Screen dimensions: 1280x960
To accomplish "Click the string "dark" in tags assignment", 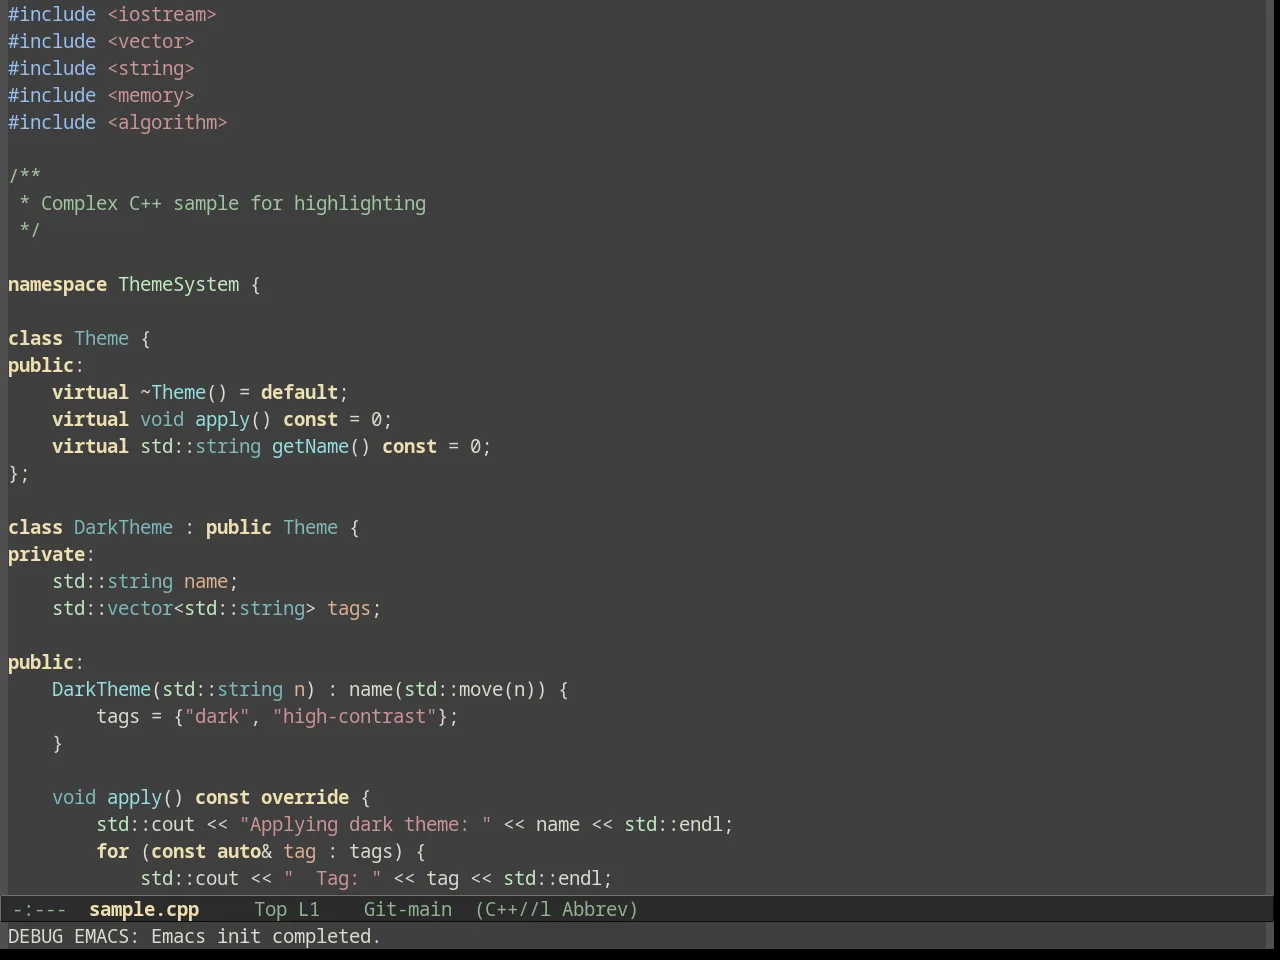I will pyautogui.click(x=217, y=717).
